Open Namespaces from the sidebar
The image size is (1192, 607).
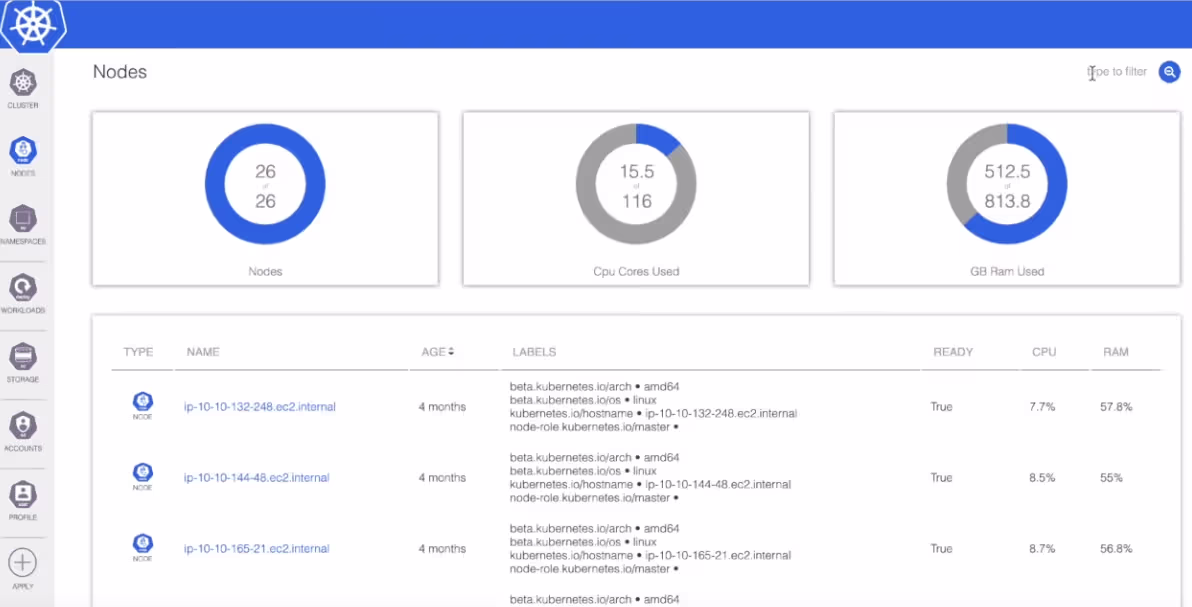(x=23, y=220)
